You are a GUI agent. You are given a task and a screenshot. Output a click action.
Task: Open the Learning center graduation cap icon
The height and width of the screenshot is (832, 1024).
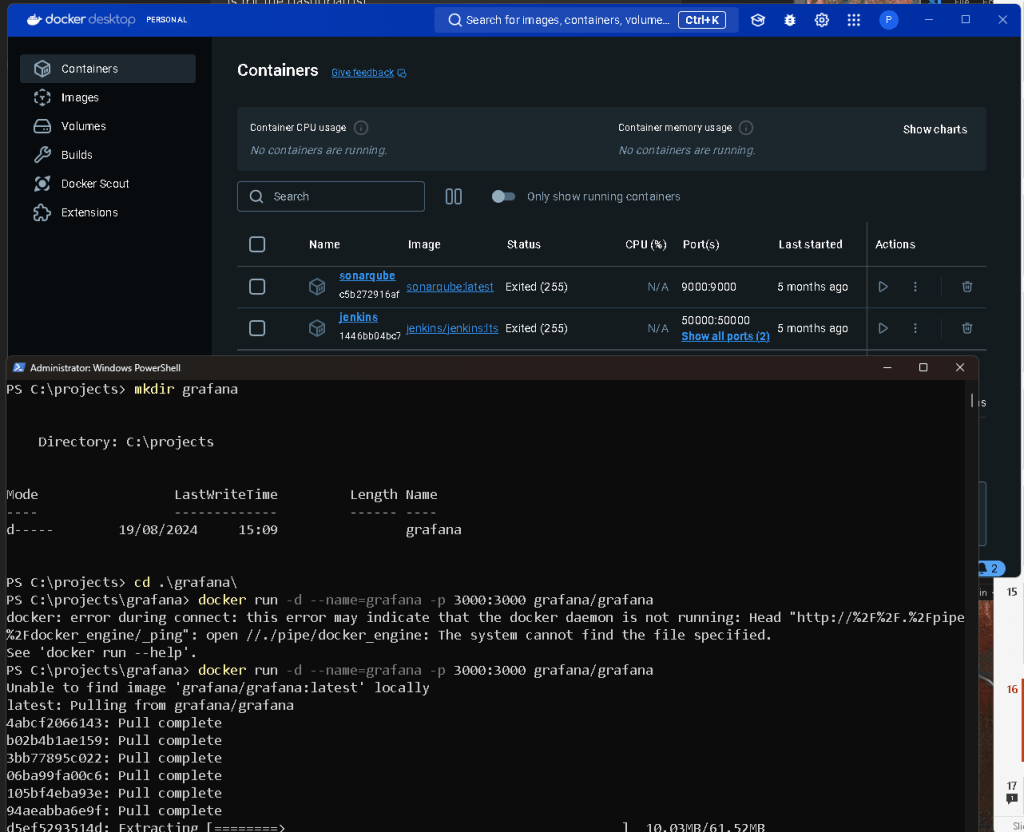pos(758,20)
